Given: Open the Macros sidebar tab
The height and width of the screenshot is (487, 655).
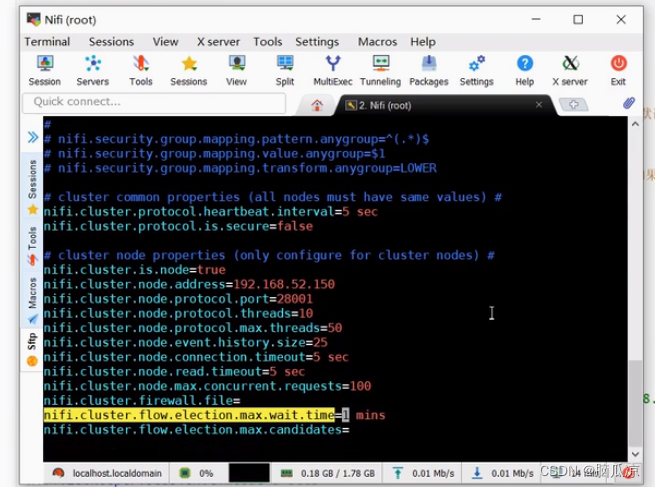Looking at the screenshot, I should click(33, 300).
